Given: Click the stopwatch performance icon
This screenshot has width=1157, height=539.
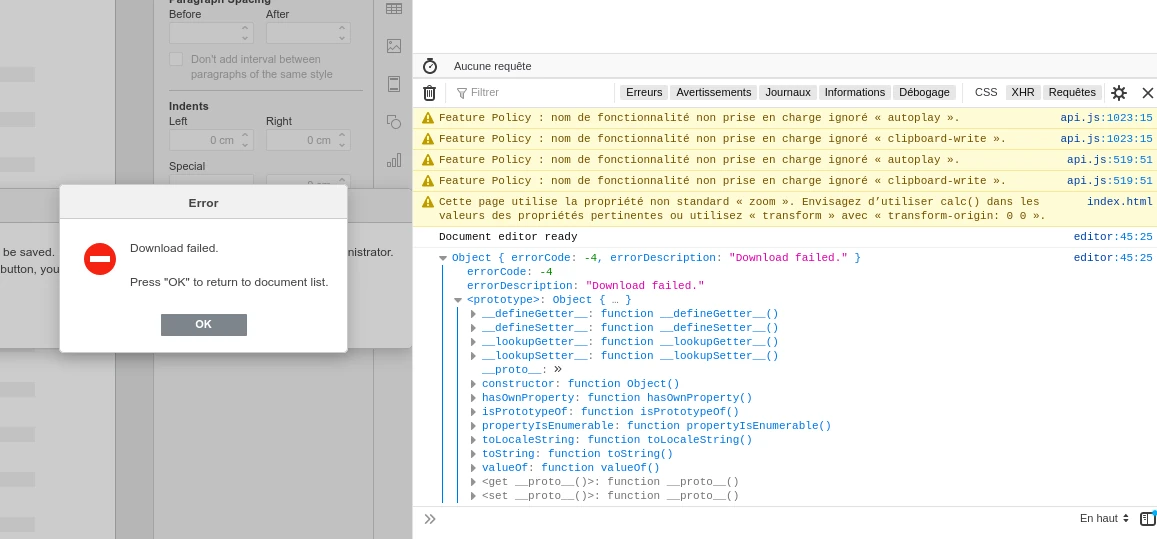Looking at the screenshot, I should (x=430, y=66).
